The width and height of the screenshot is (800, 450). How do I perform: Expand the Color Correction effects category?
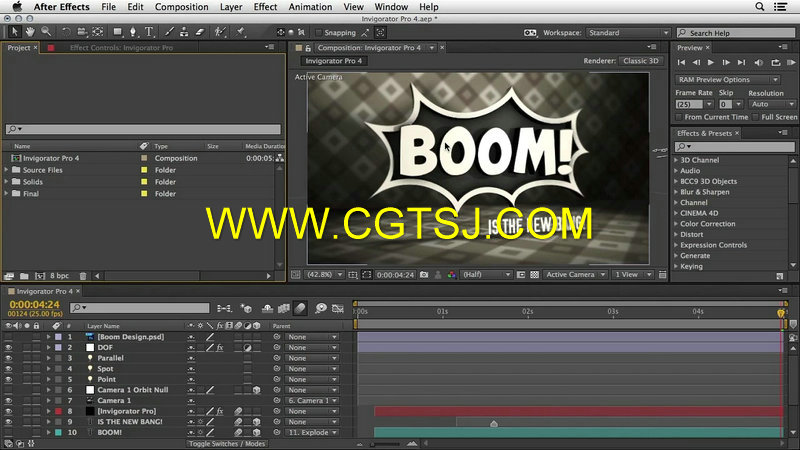click(x=677, y=224)
